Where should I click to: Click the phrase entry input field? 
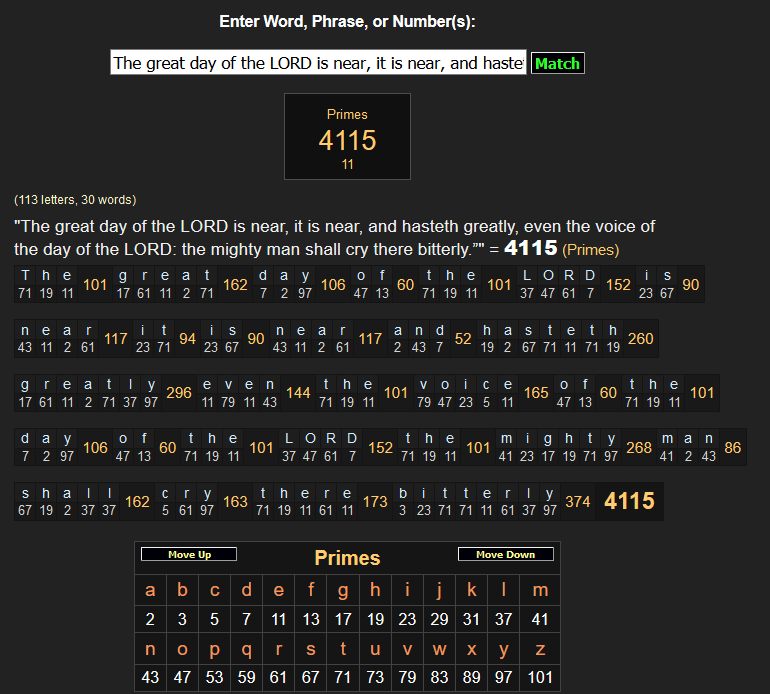click(318, 63)
